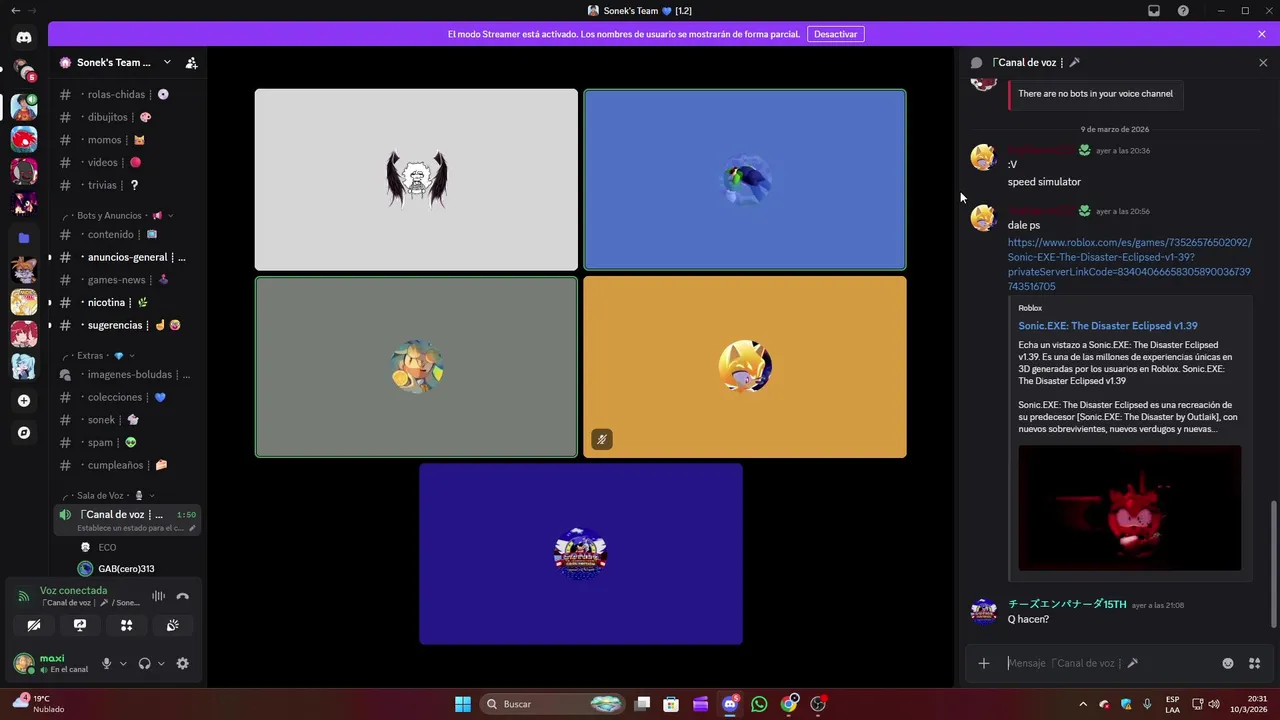
Task: Focus the Mensaje Canal de voz text field
Action: pyautogui.click(x=1106, y=663)
